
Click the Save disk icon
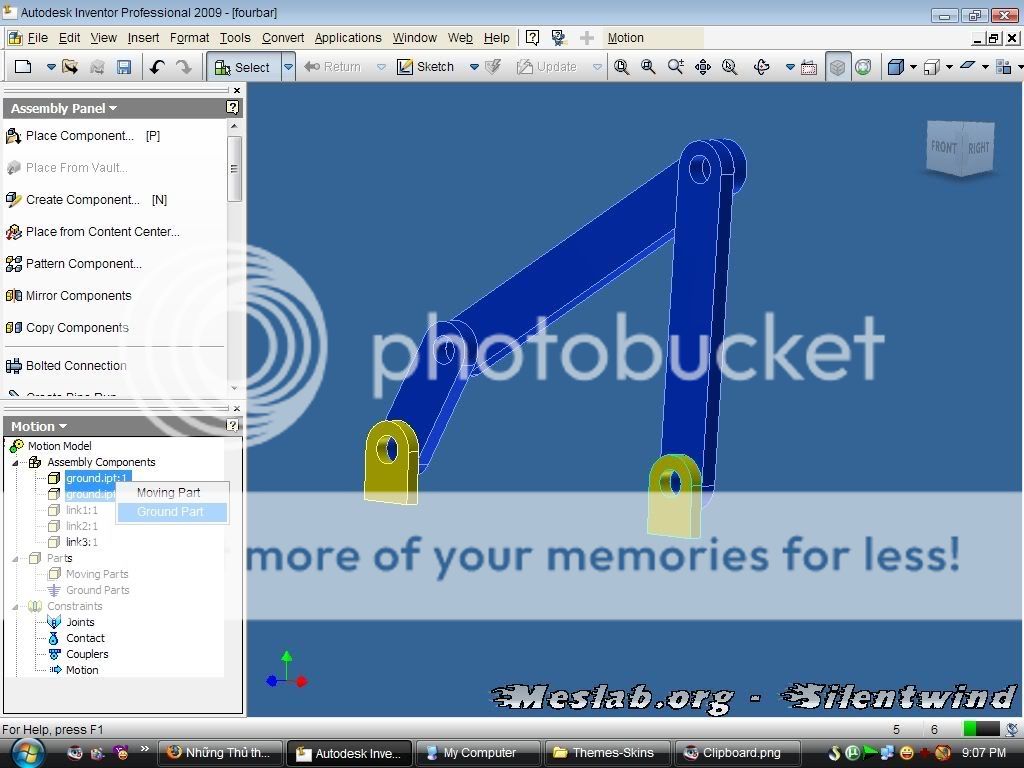123,67
